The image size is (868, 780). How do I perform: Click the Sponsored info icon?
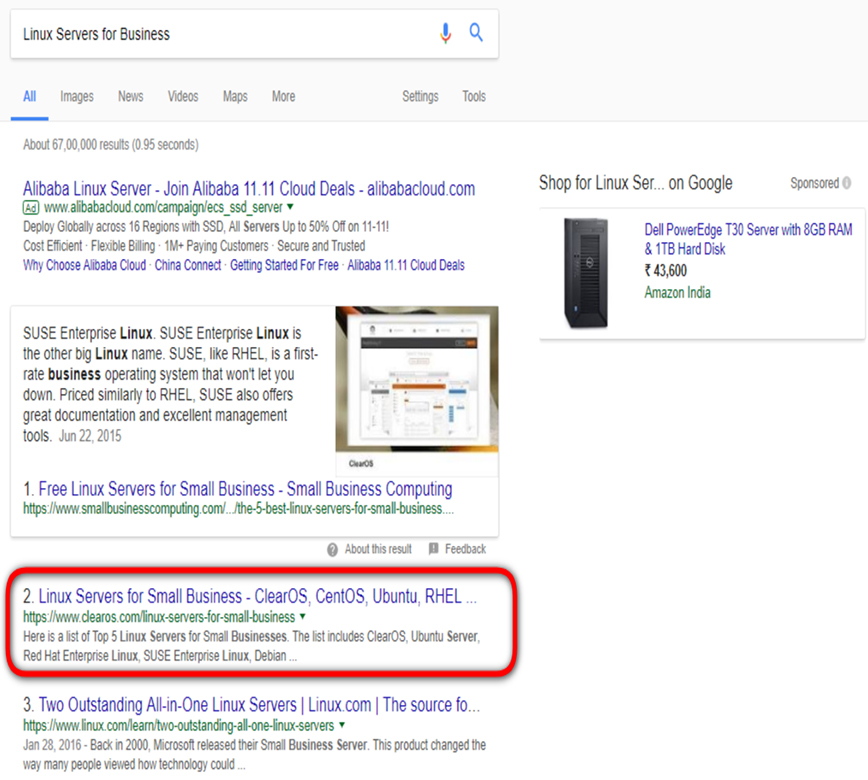846,183
